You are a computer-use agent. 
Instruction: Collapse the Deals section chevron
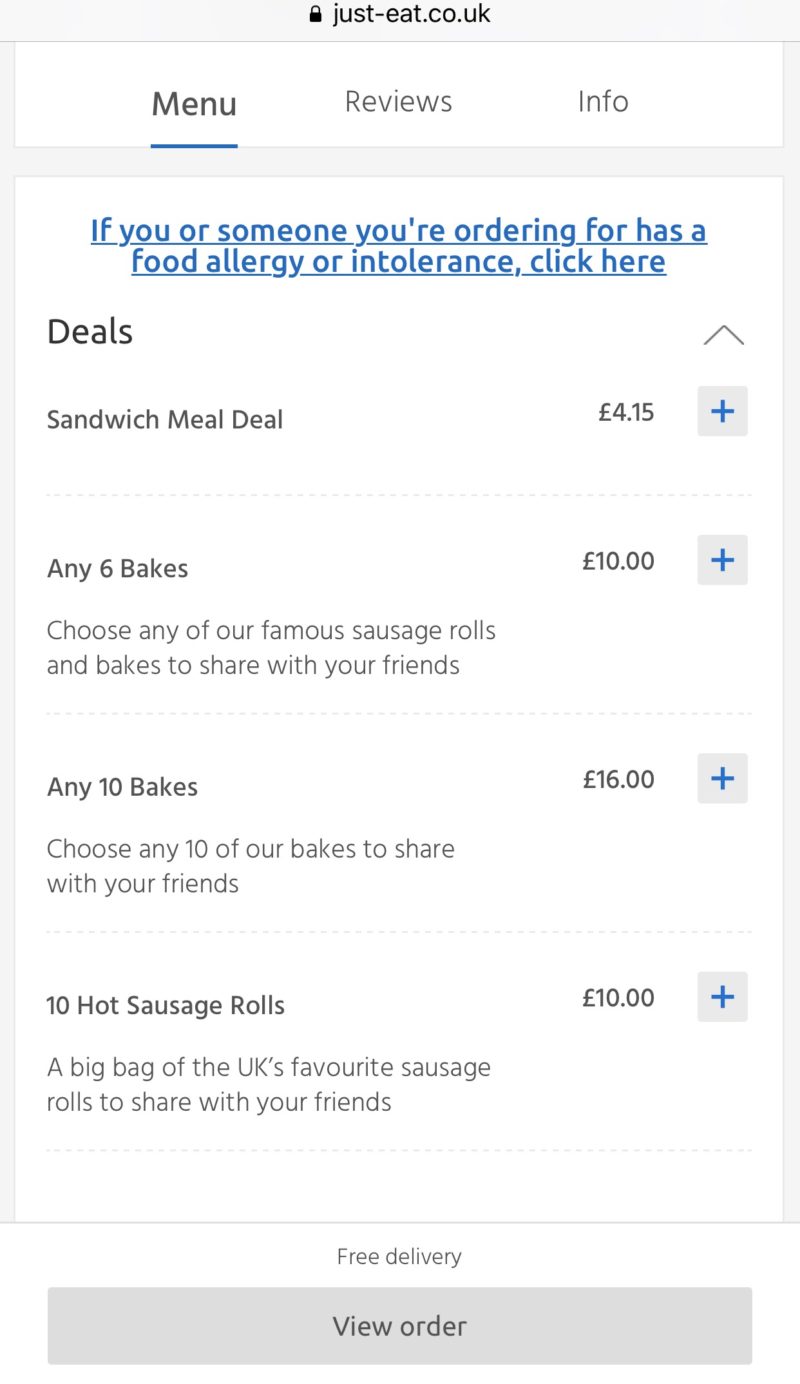point(723,335)
